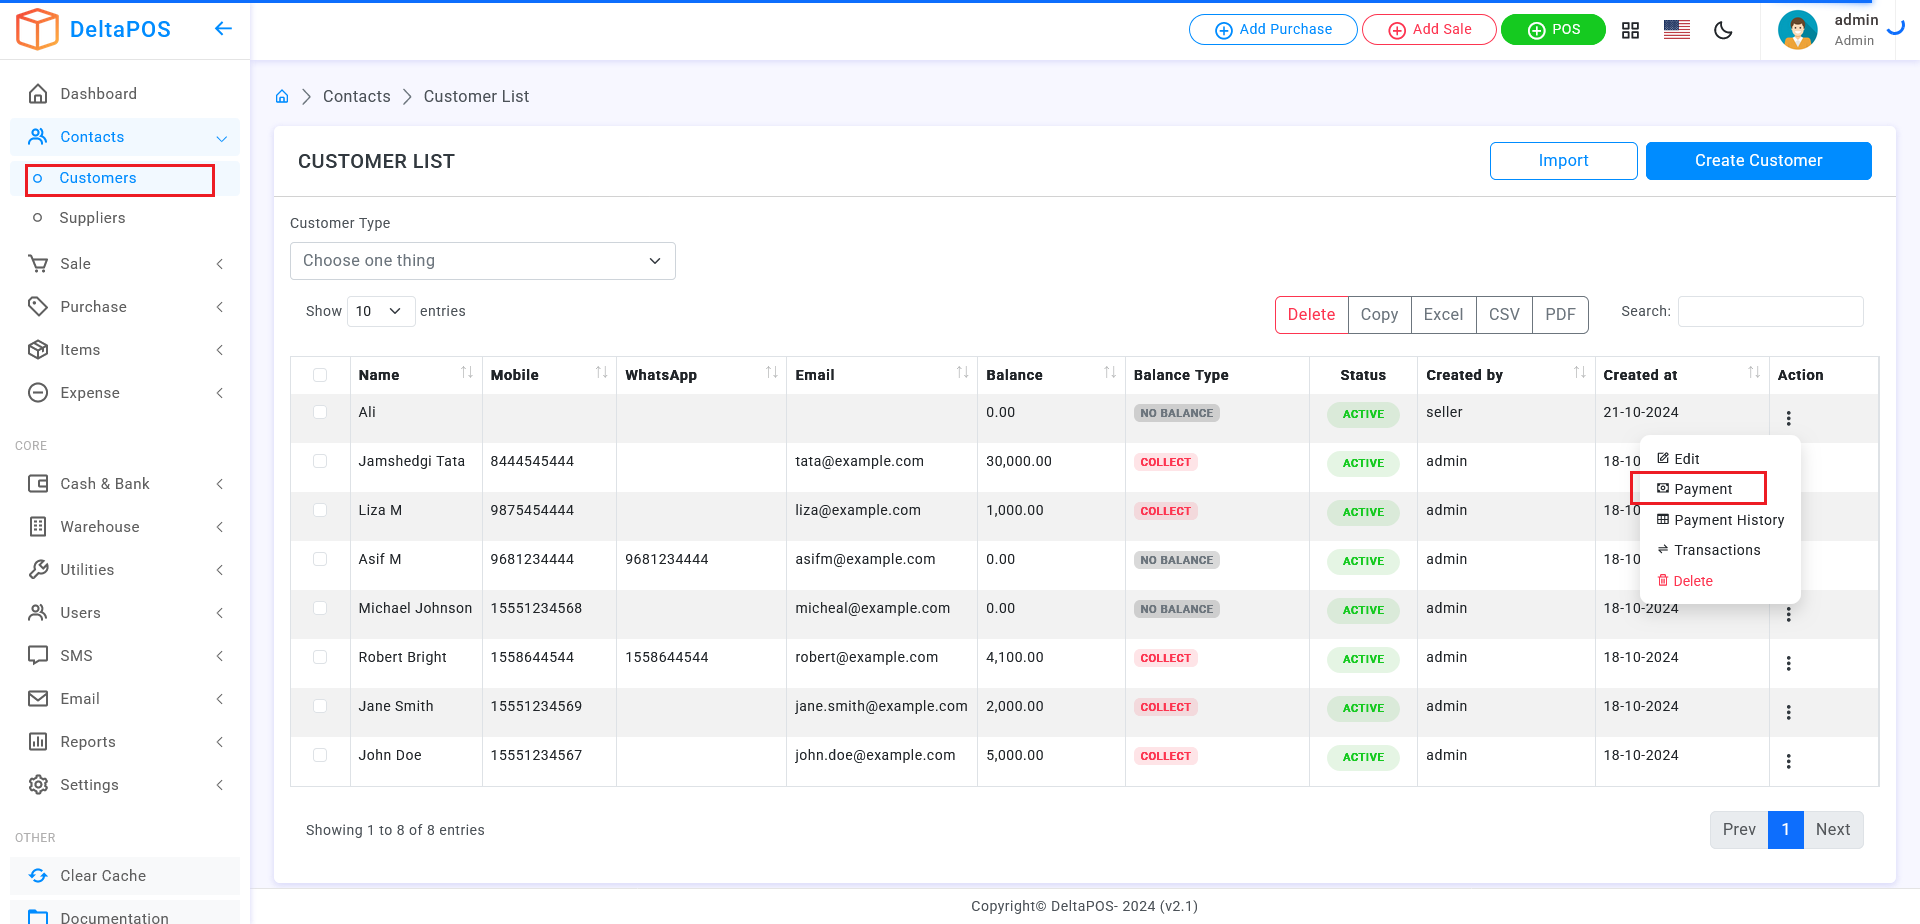Focus the Search input field
Image resolution: width=1920 pixels, height=924 pixels.
[x=1770, y=312]
